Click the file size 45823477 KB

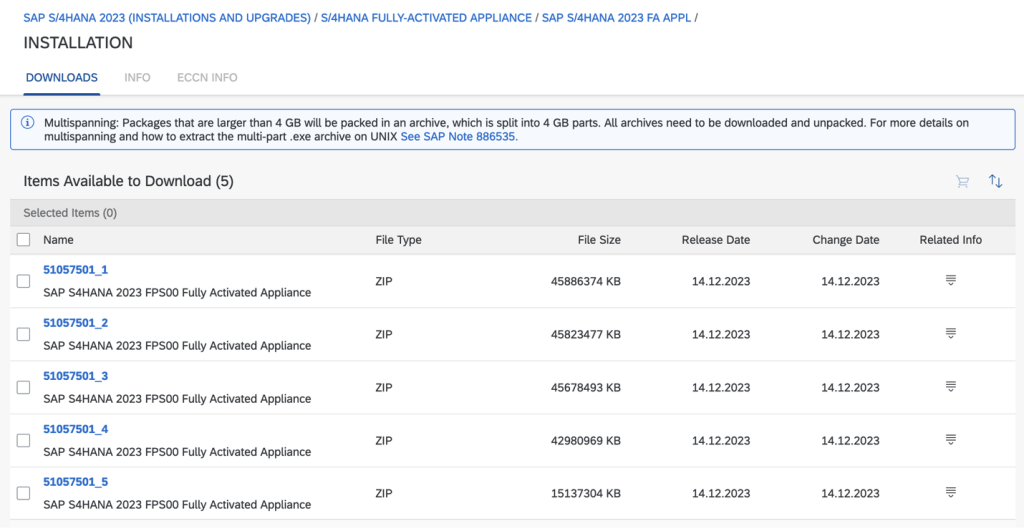tap(586, 334)
